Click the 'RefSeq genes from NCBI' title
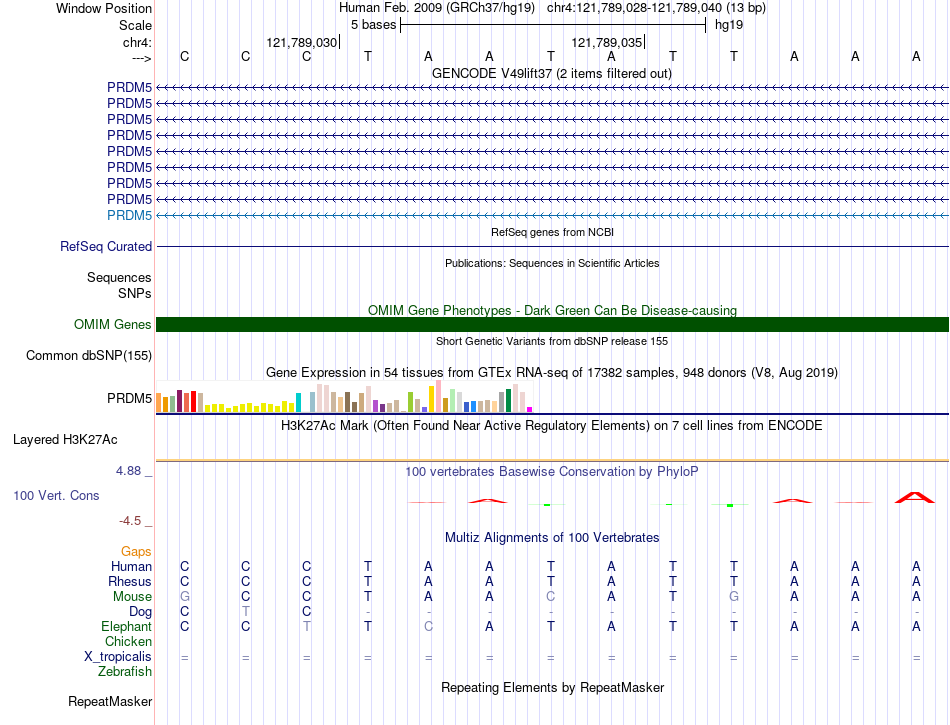The image size is (950, 725). 552,232
